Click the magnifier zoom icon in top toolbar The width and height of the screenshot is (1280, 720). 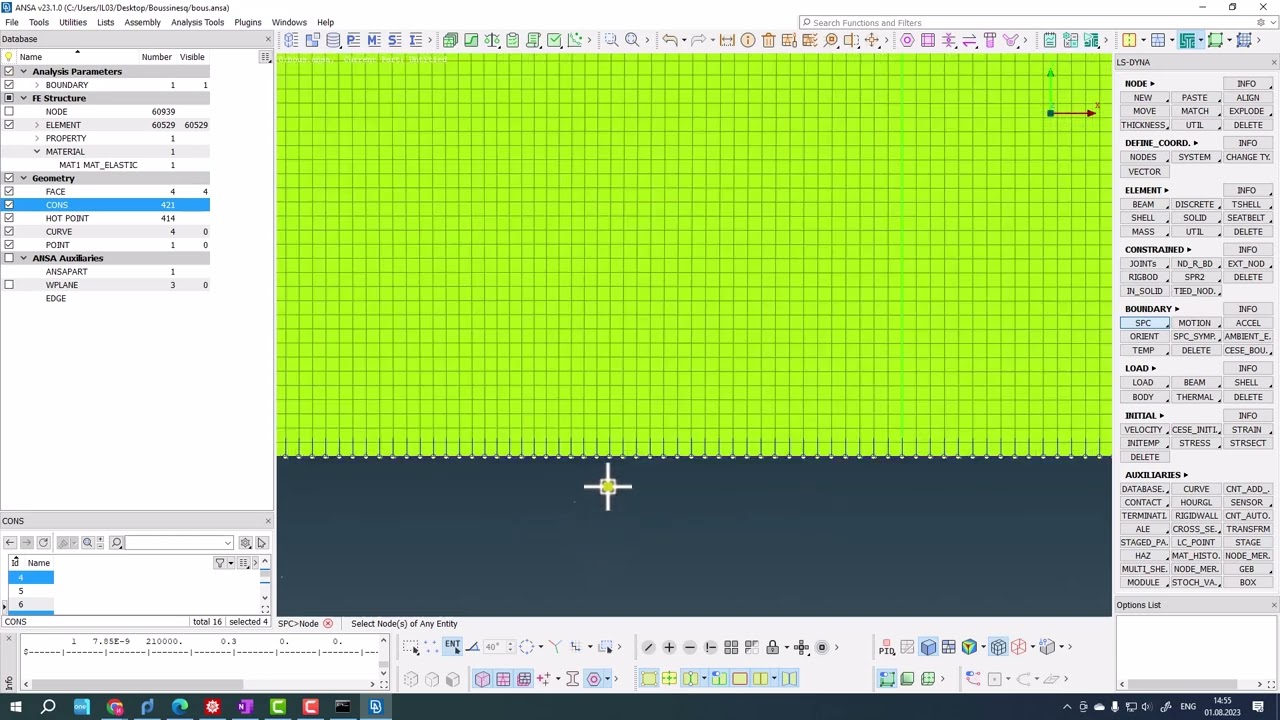632,40
